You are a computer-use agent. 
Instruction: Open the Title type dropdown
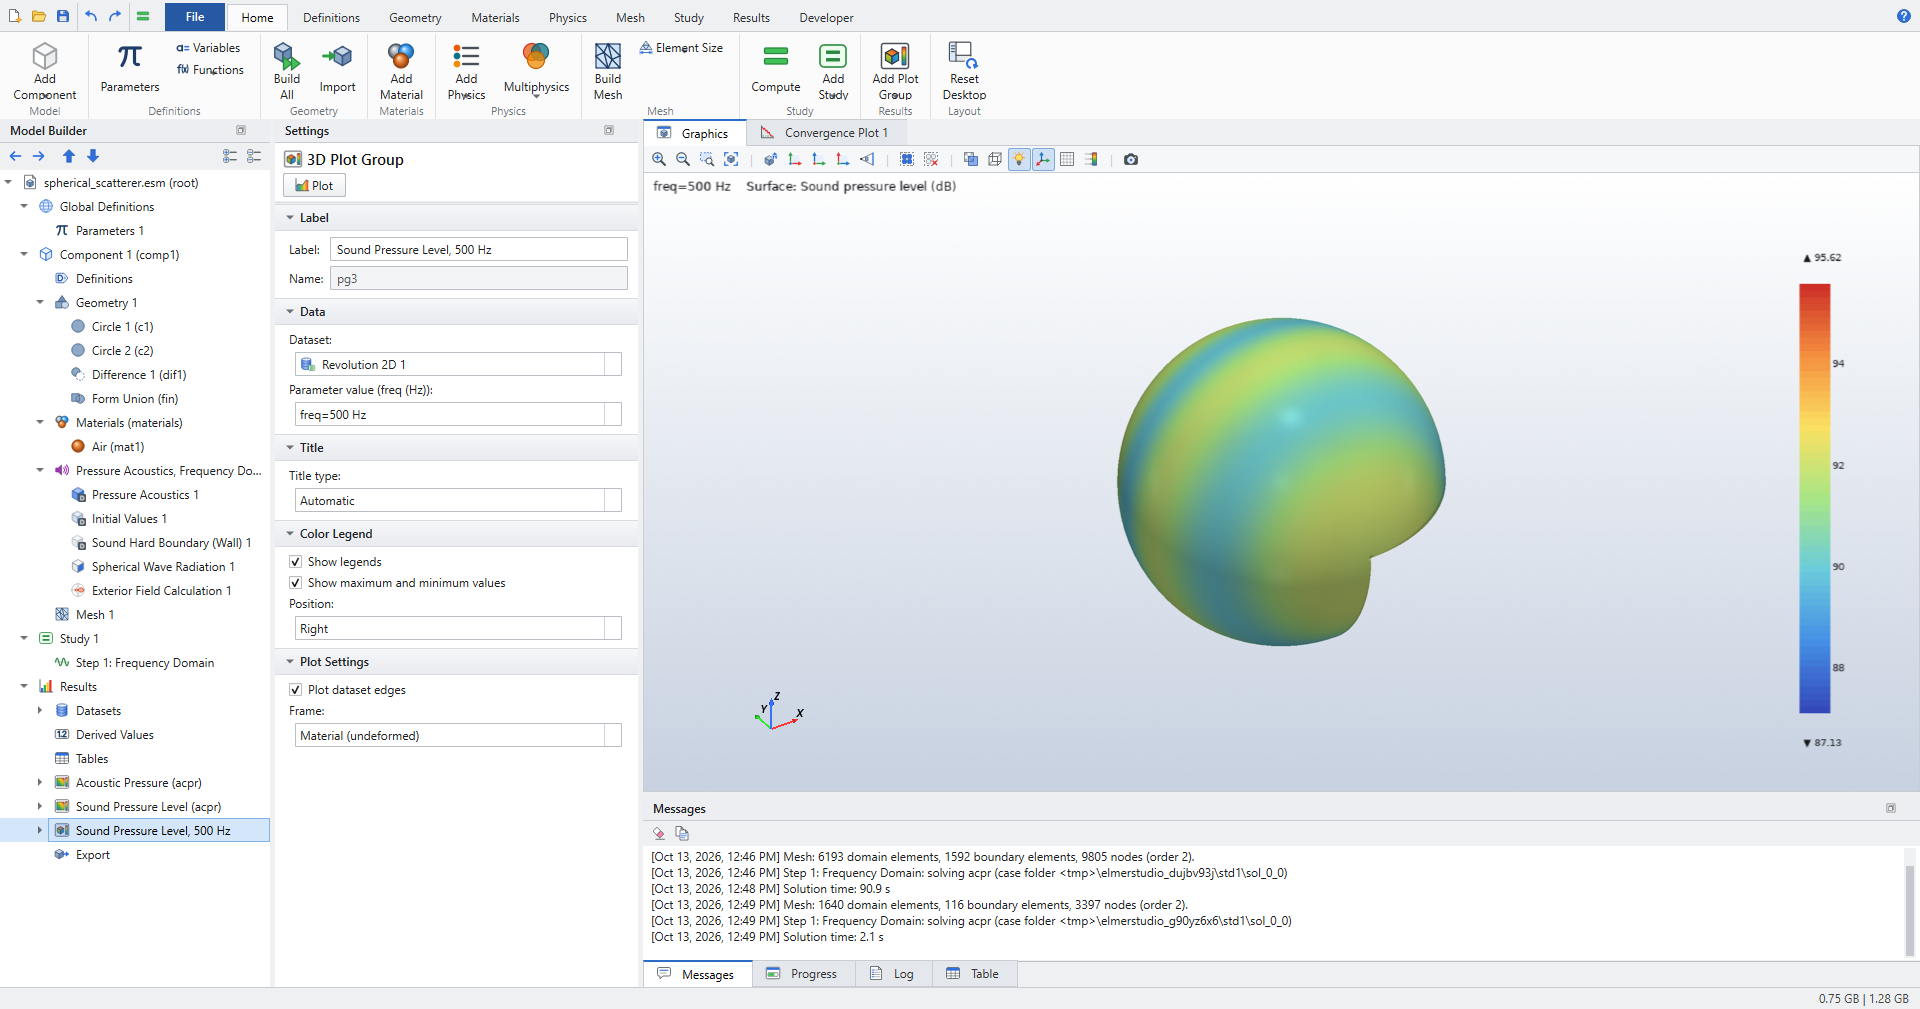coord(458,501)
